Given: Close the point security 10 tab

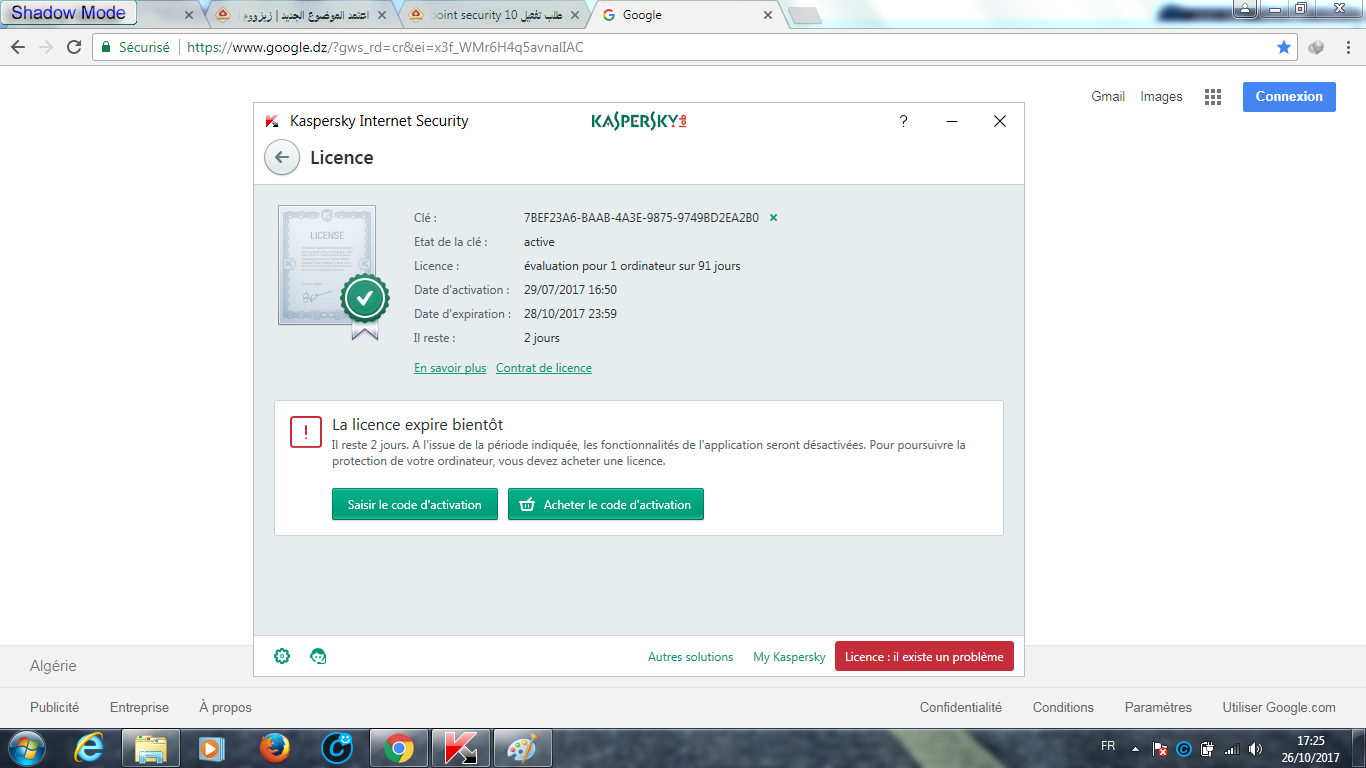Looking at the screenshot, I should pos(573,15).
